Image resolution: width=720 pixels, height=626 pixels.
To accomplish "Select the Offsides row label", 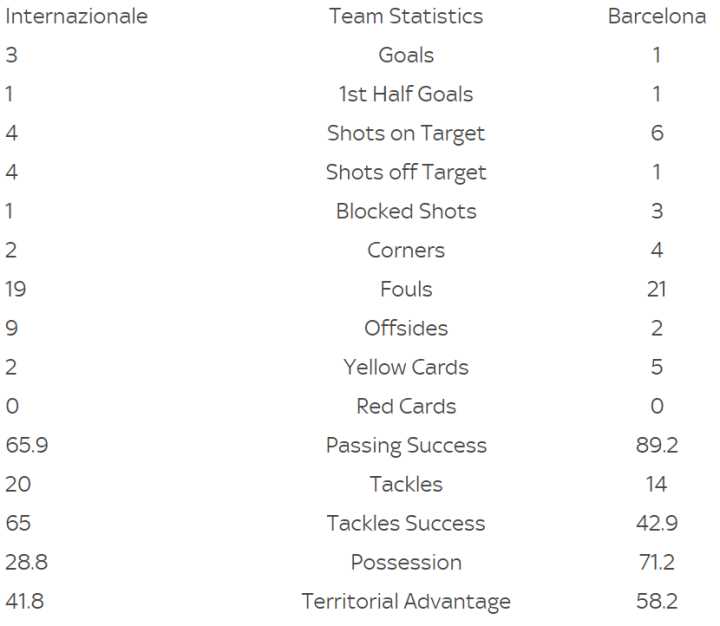I will 406,329.
